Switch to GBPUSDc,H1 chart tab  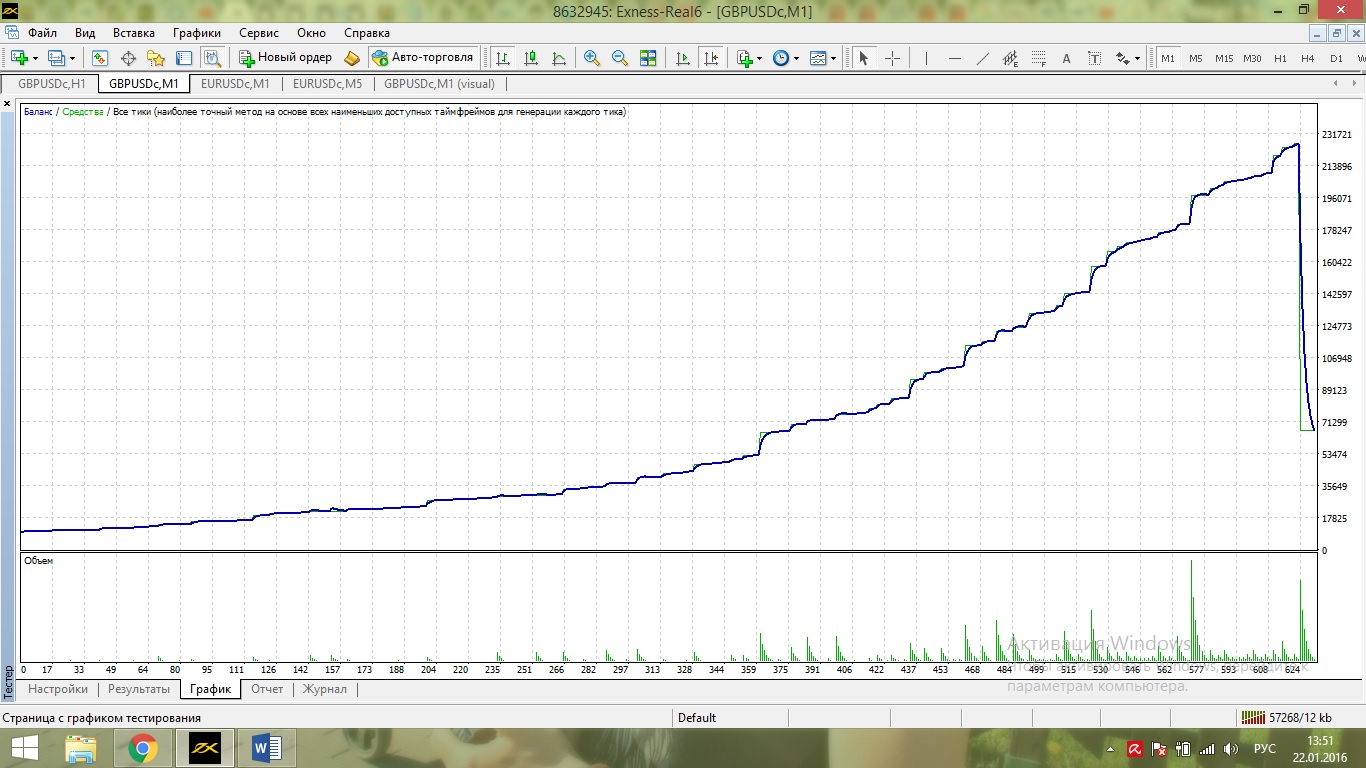[x=52, y=84]
